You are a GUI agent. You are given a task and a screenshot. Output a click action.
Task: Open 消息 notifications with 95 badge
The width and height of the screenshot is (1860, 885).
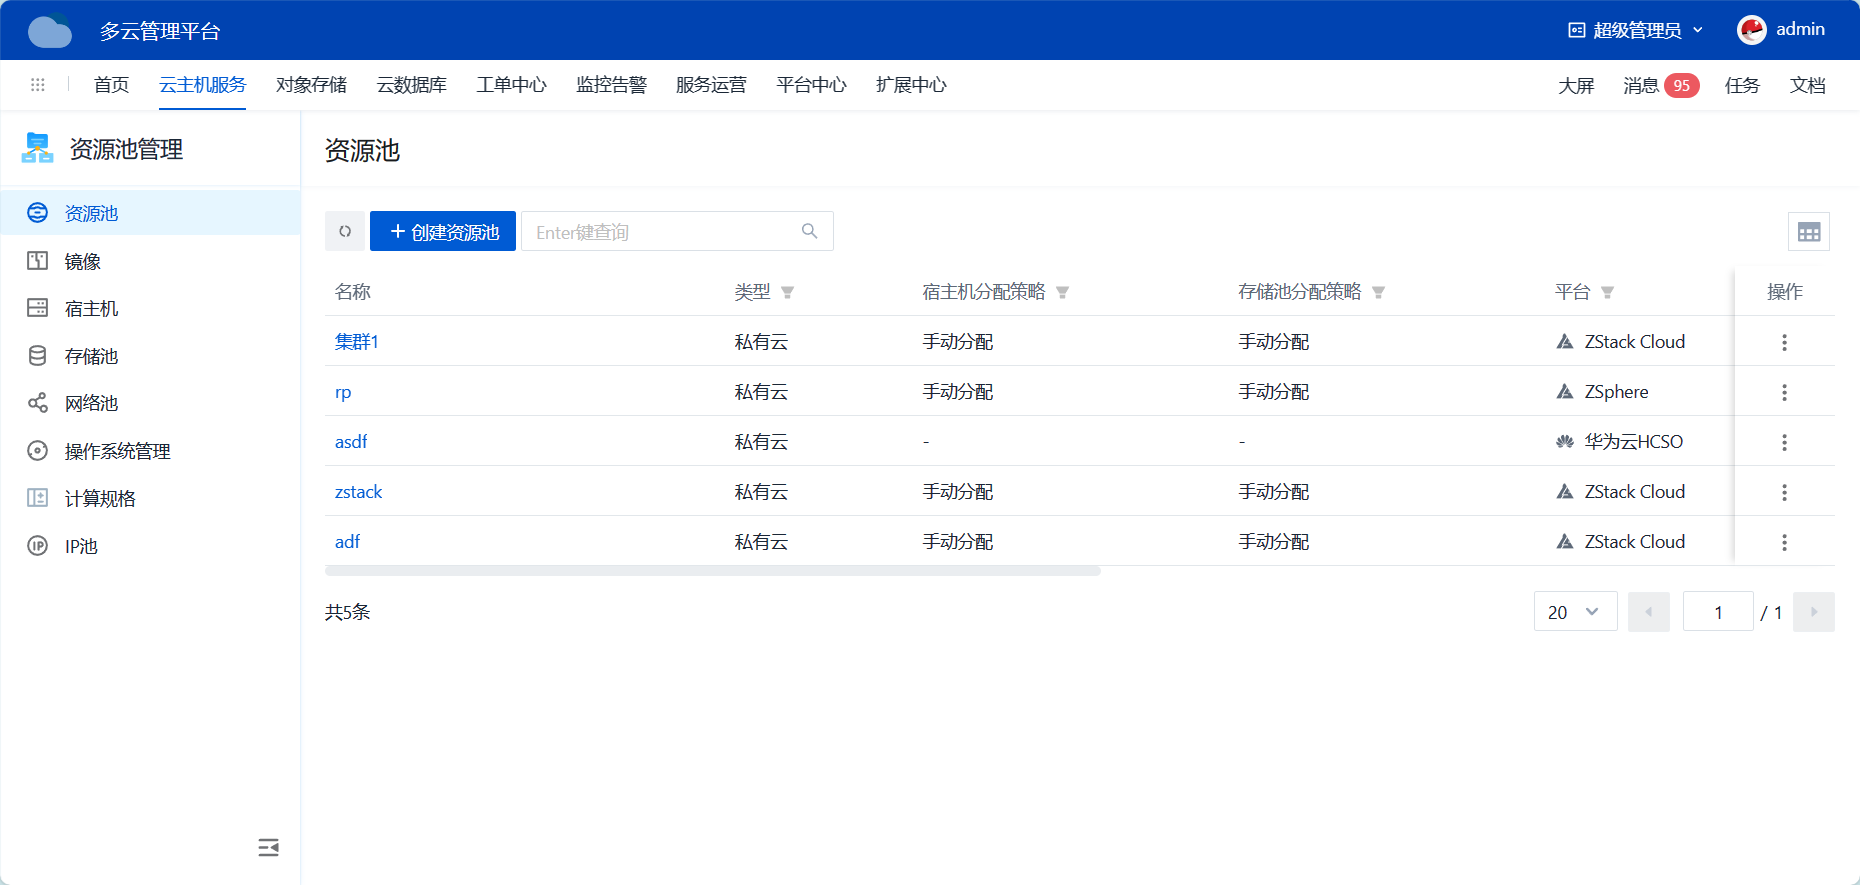coord(1661,86)
